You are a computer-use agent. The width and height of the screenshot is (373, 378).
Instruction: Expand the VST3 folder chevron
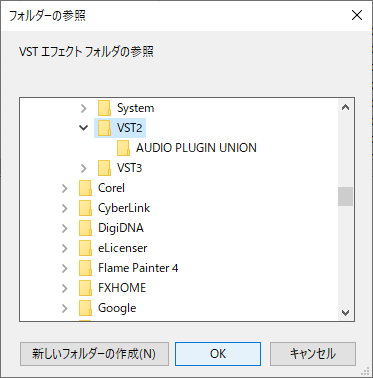click(84, 168)
